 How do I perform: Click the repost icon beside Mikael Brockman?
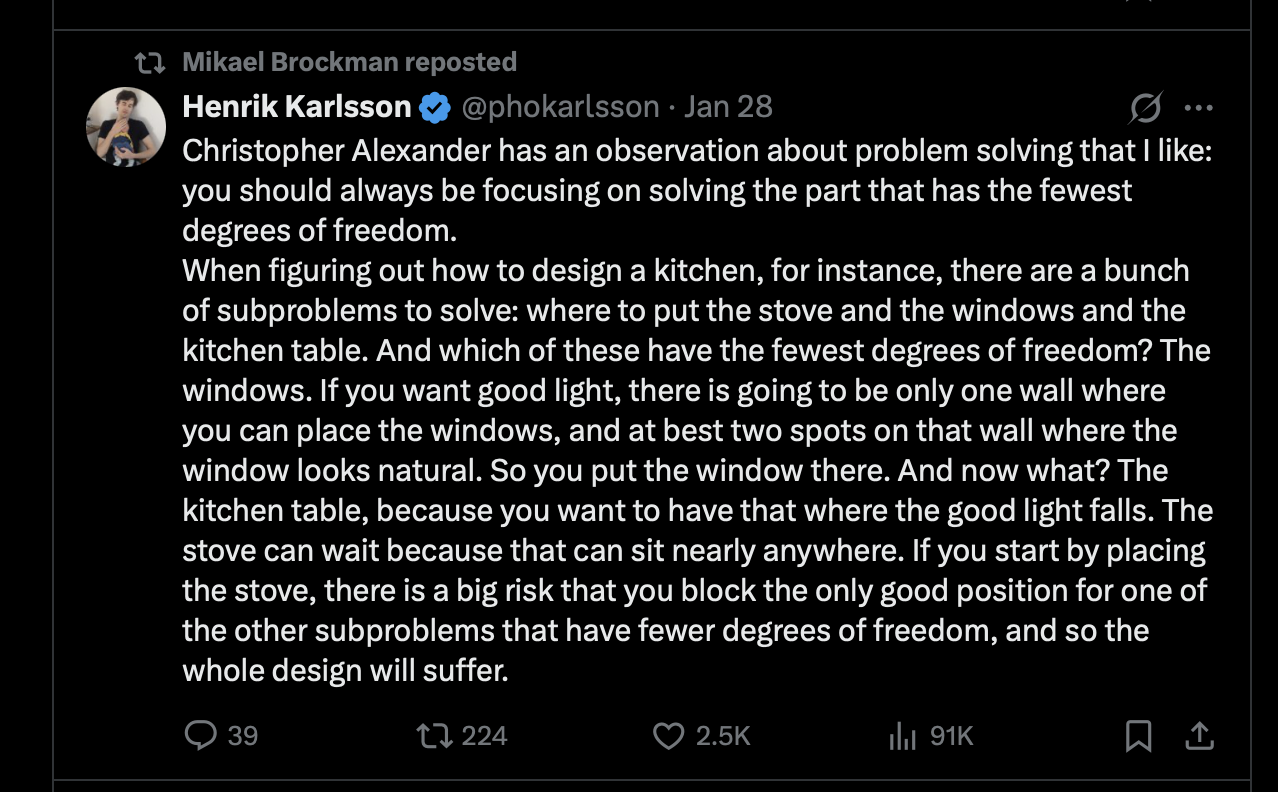click(150, 63)
